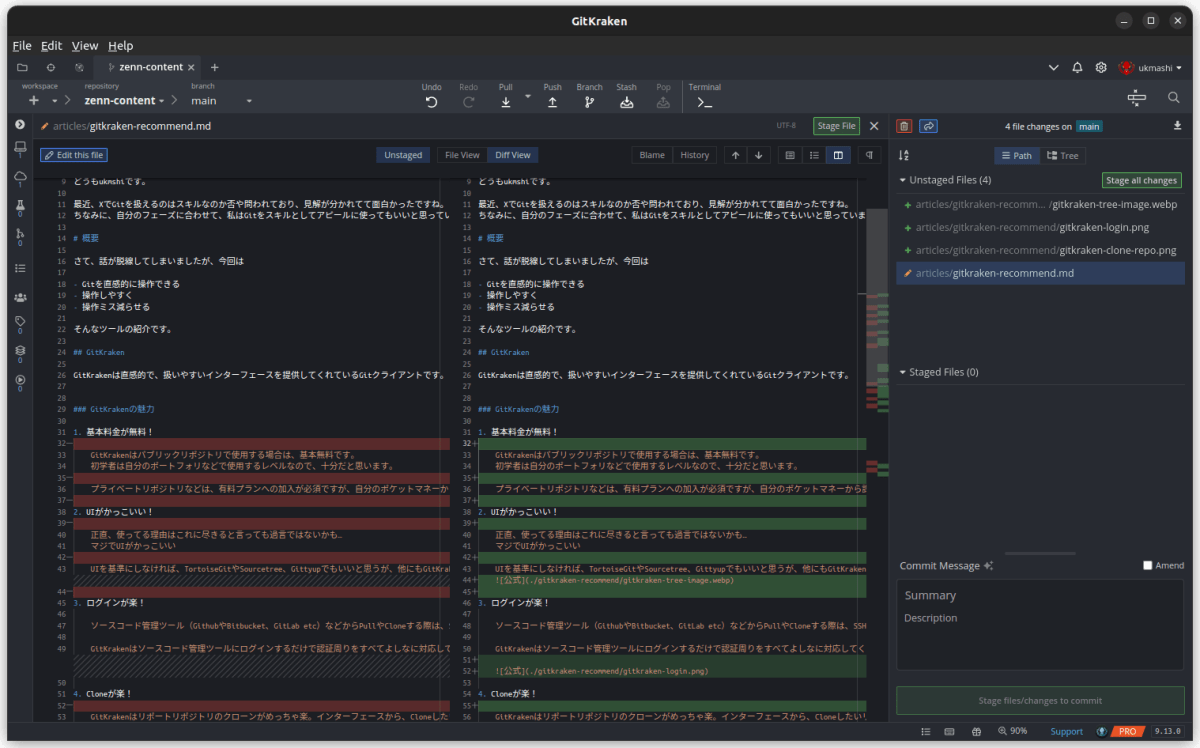Create a branch with the Branch icon

click(x=589, y=101)
